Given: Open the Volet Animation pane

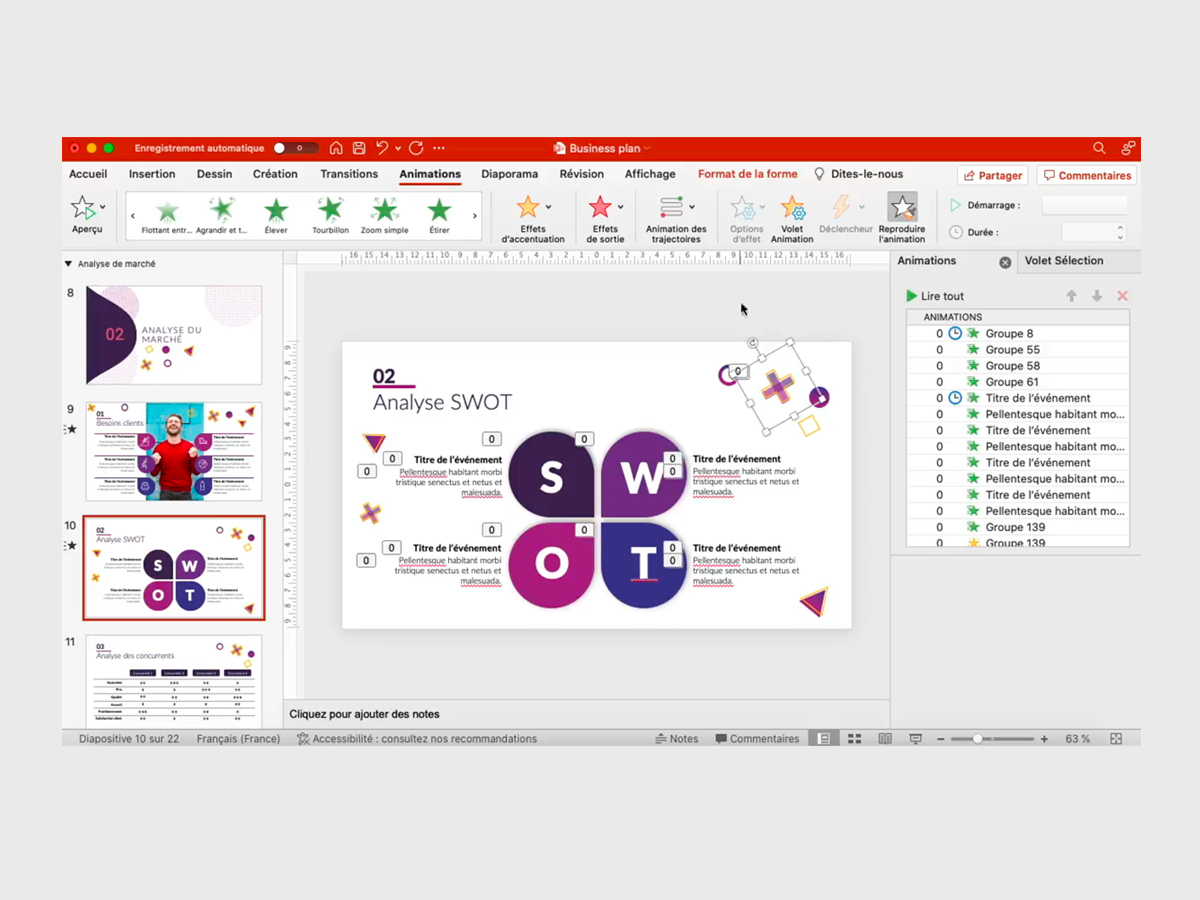Looking at the screenshot, I should 792,208.
